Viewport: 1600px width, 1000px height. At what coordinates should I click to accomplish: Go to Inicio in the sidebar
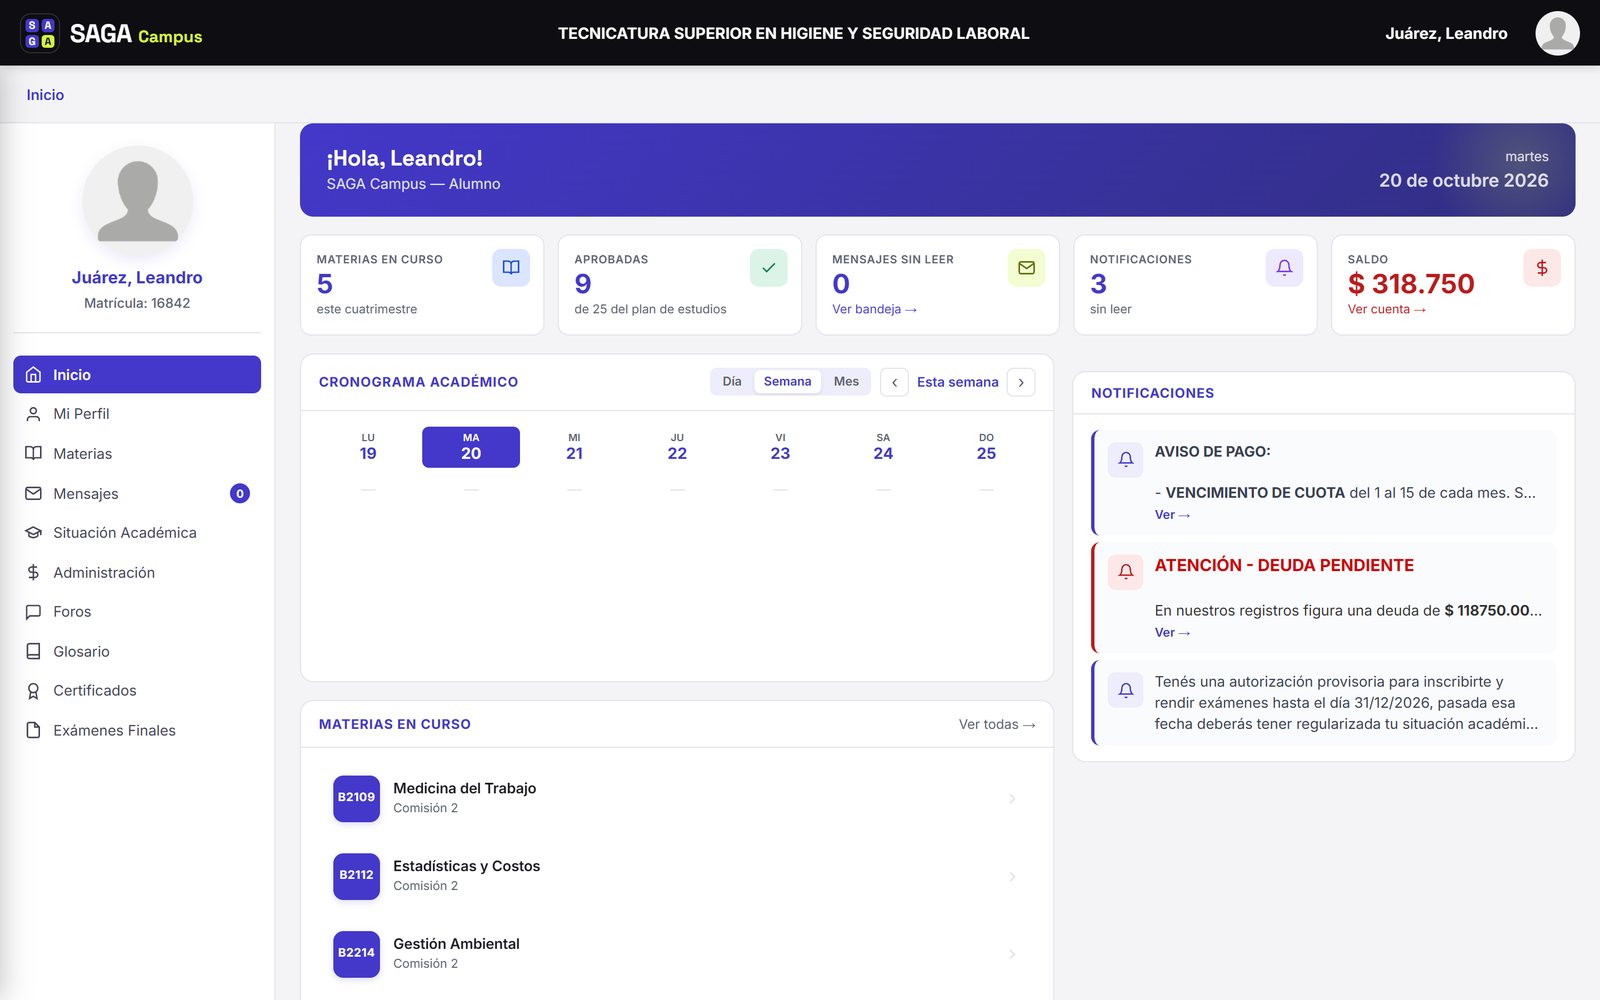137,374
